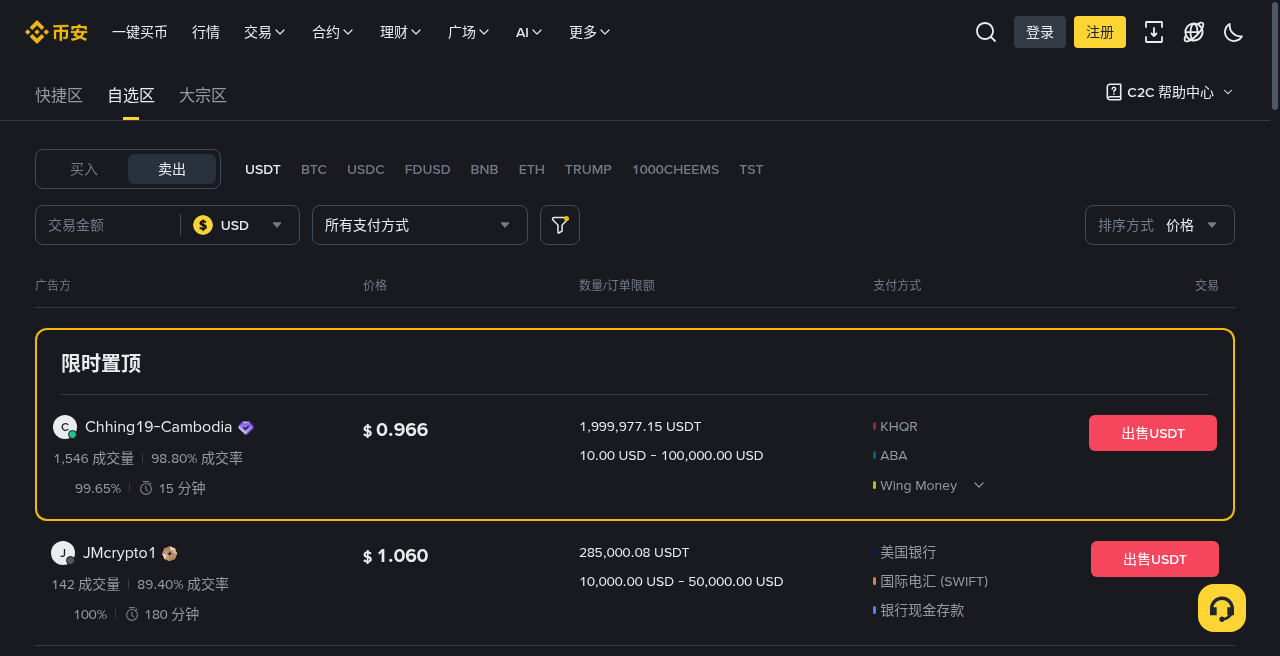Image resolution: width=1280 pixels, height=656 pixels.
Task: Click the clock icon next to 180 分钟
Action: [x=132, y=614]
